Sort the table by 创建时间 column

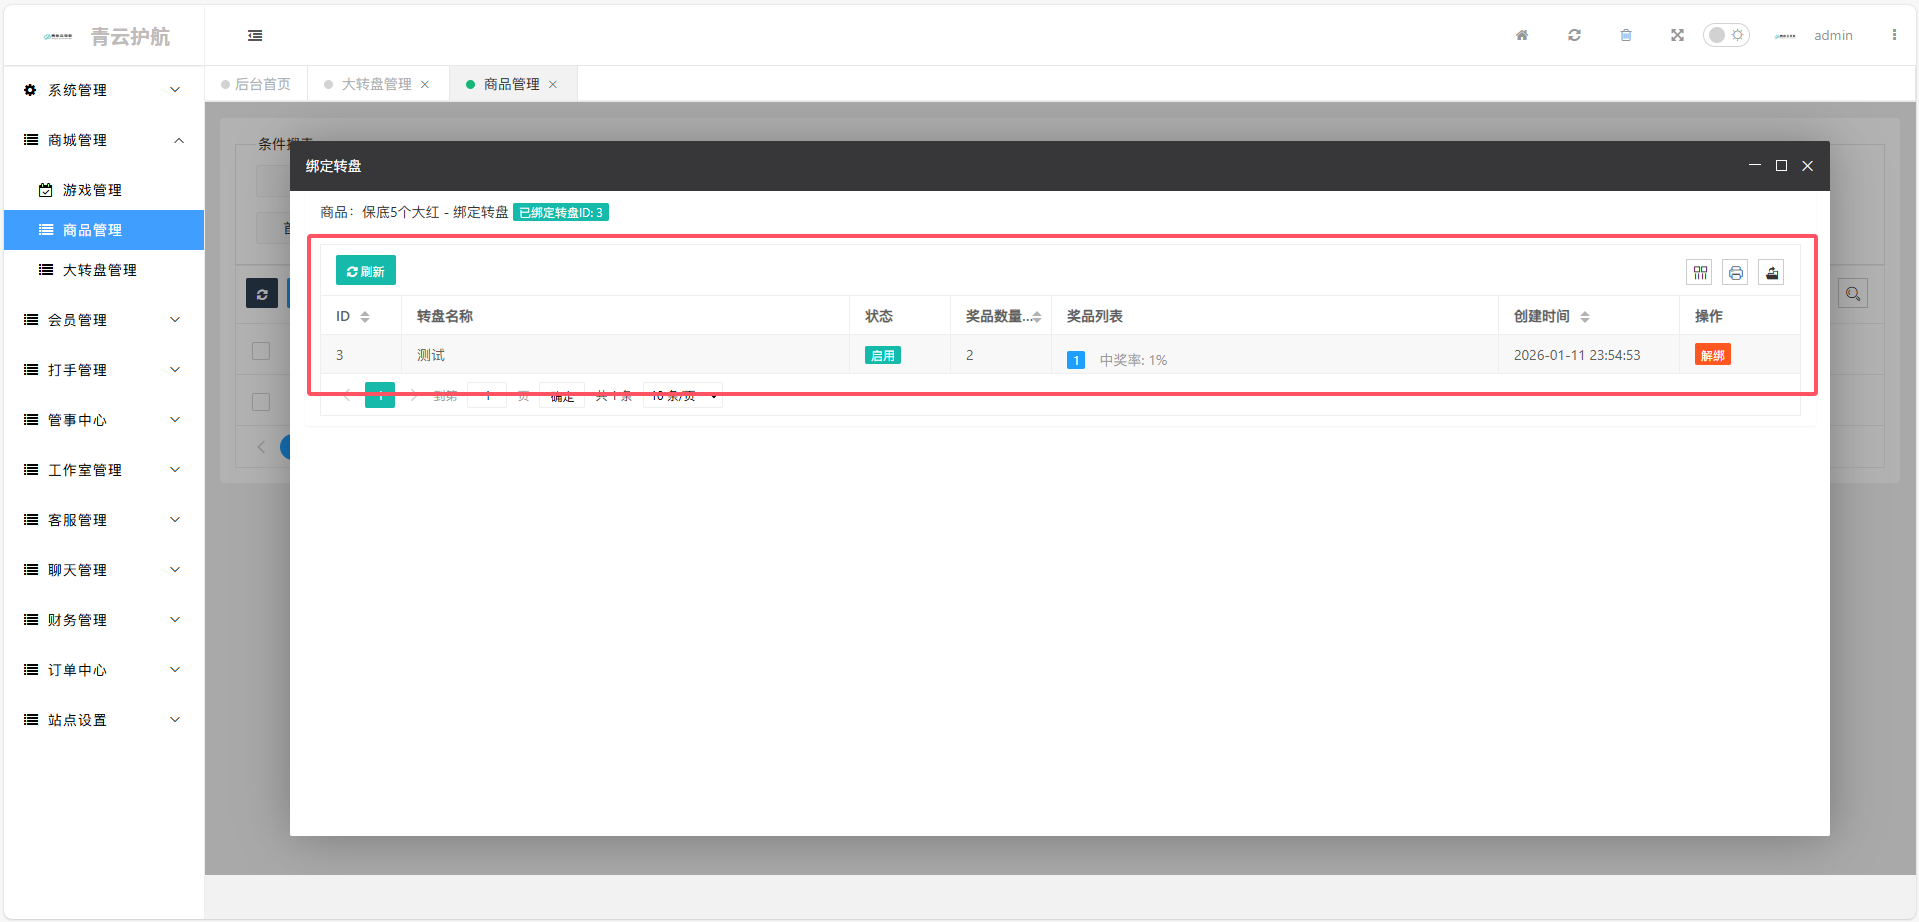(1585, 316)
